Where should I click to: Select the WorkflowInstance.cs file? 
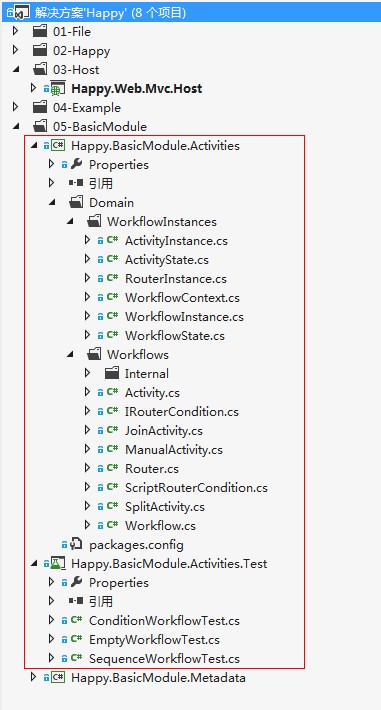(184, 317)
